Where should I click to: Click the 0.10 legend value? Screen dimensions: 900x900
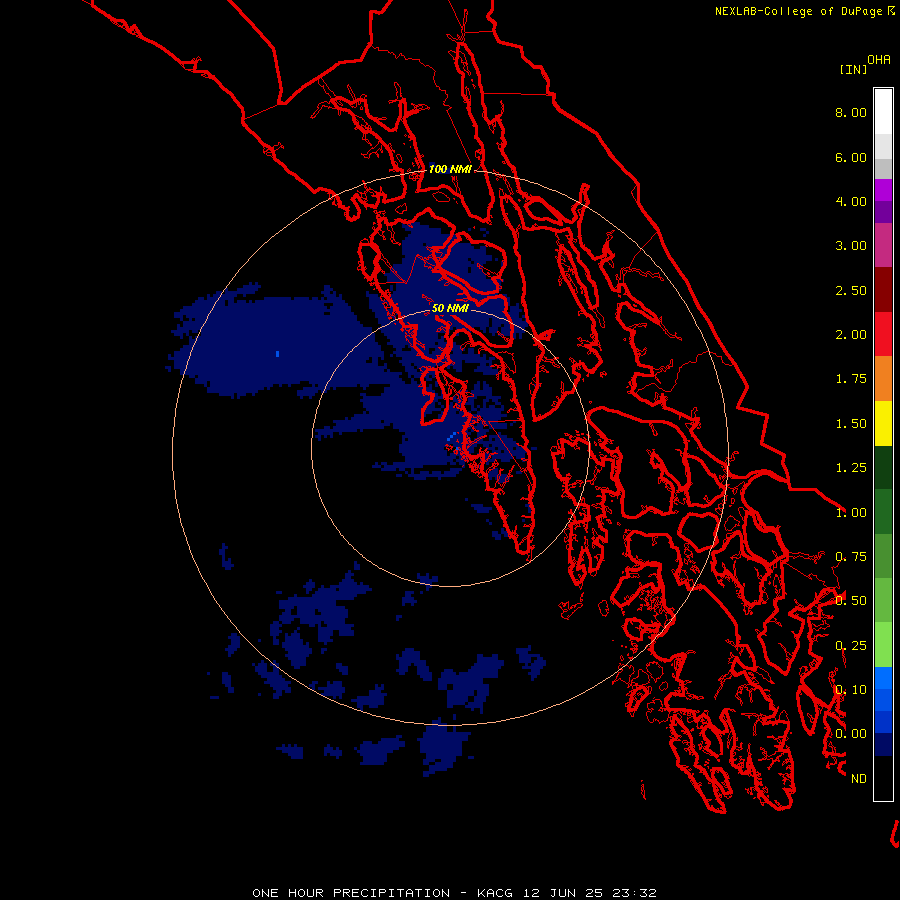coord(851,690)
